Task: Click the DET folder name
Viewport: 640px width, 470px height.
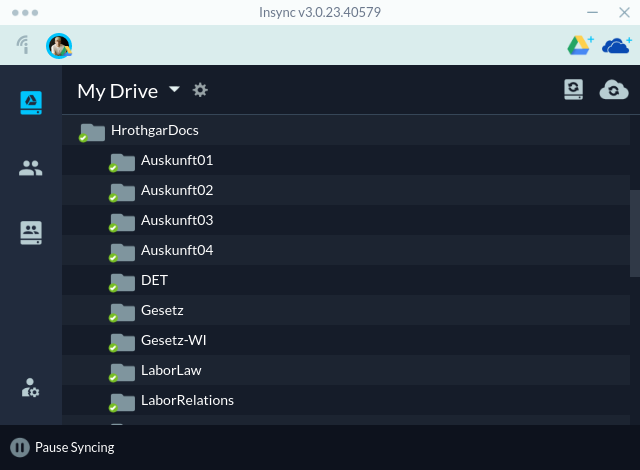Action: tap(154, 280)
